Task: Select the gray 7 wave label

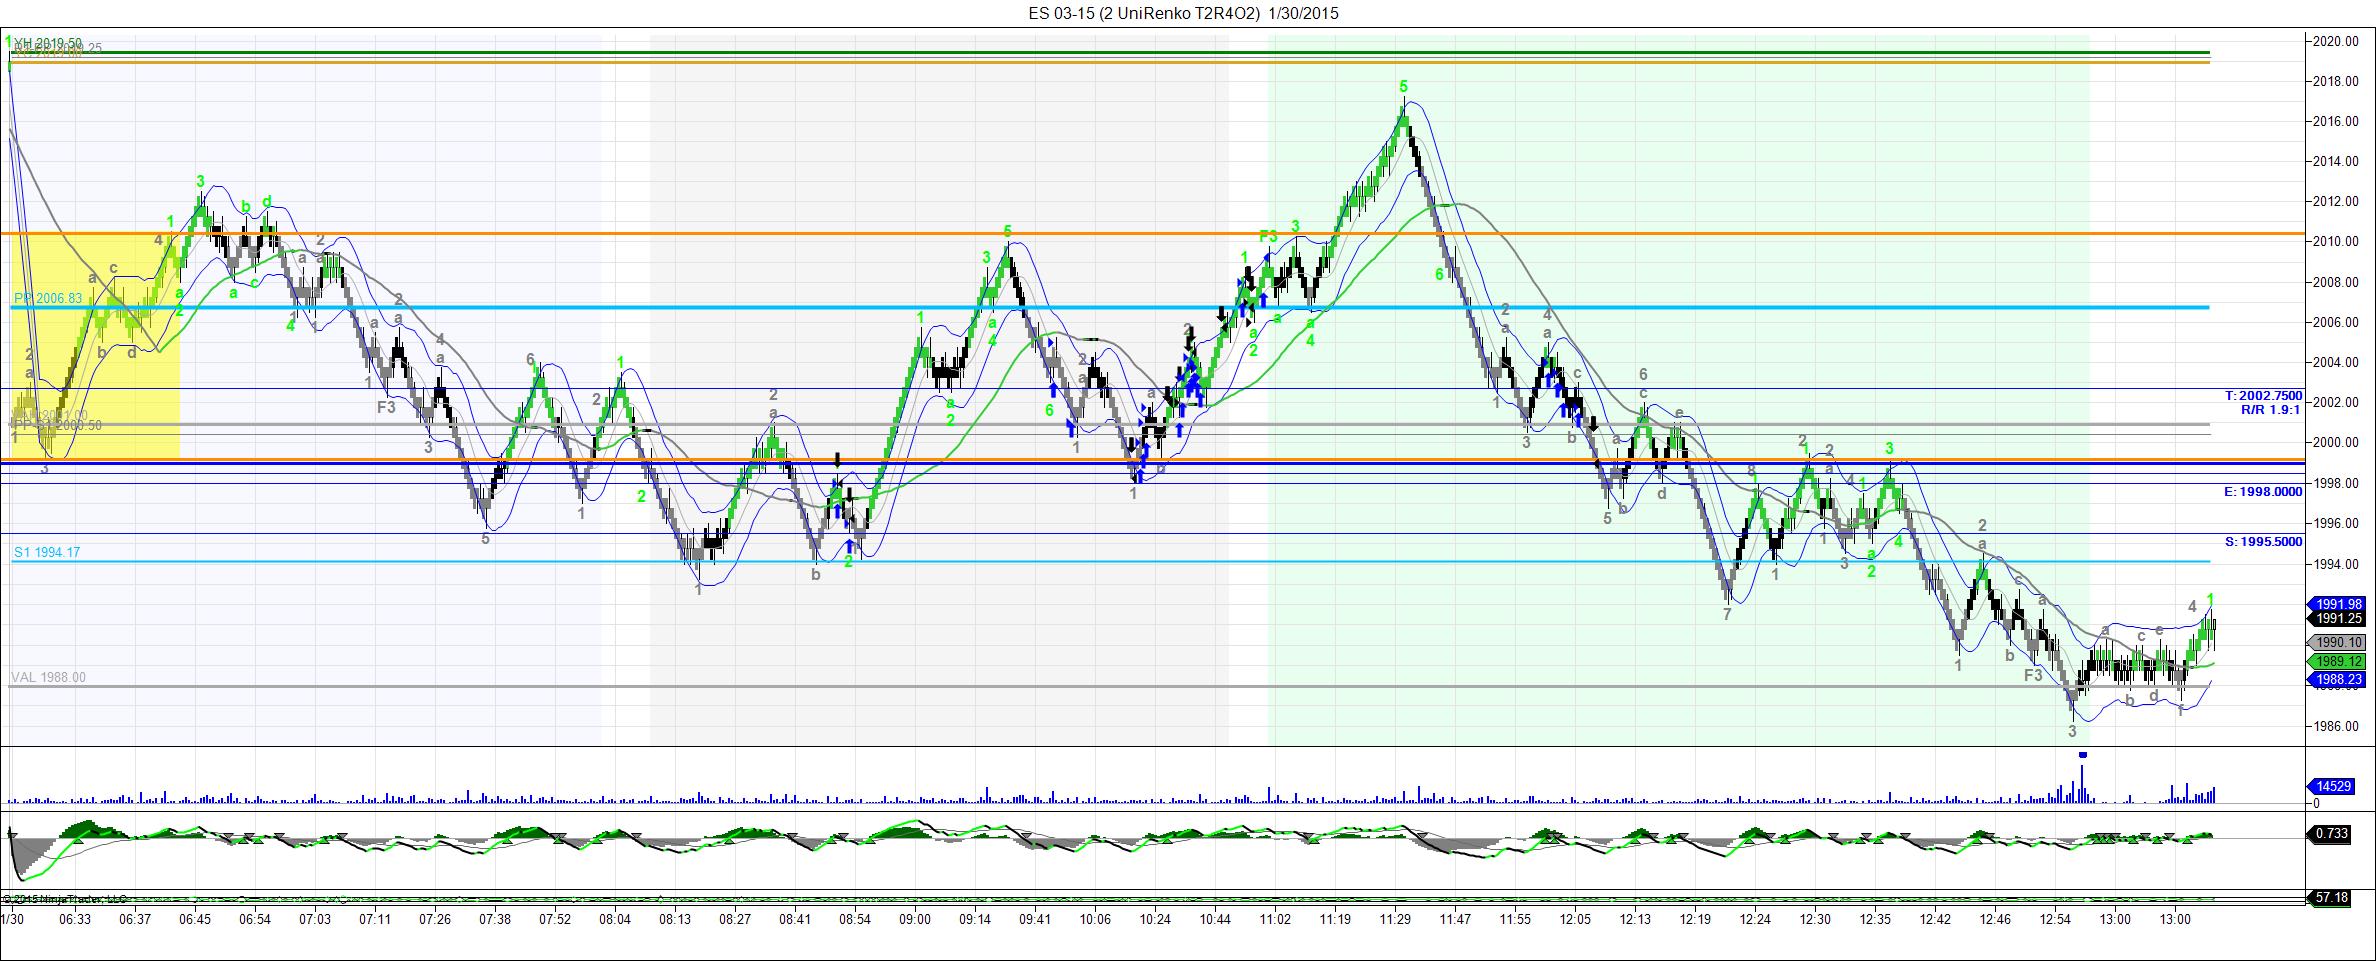Action: [1727, 615]
